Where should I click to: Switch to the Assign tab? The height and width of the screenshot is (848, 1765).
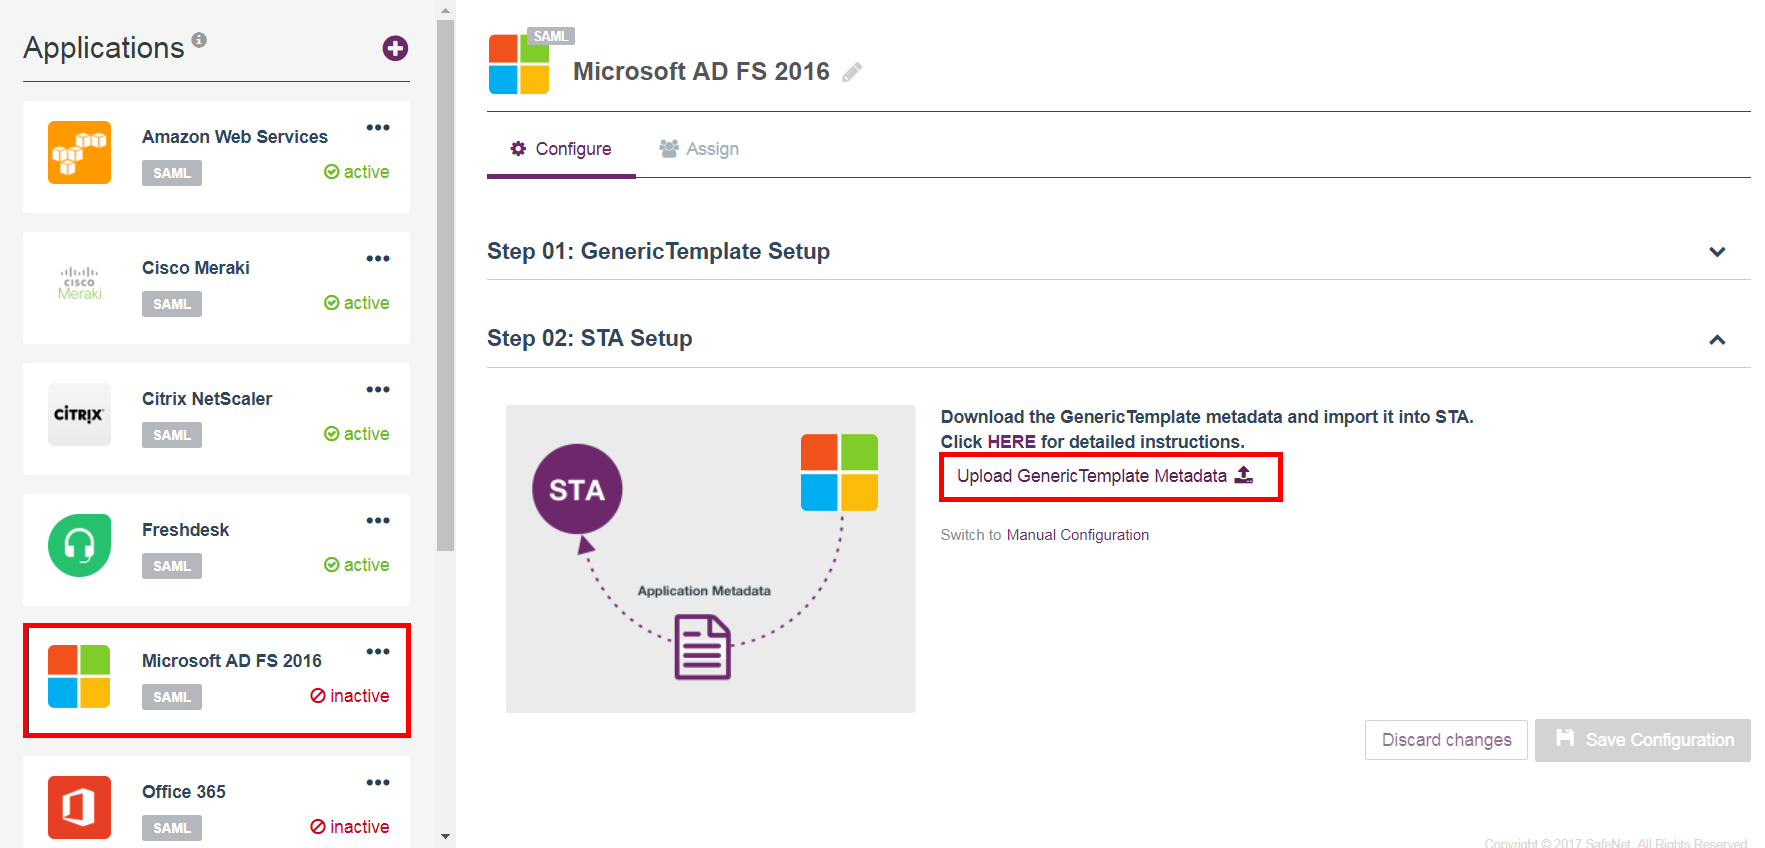(x=699, y=149)
